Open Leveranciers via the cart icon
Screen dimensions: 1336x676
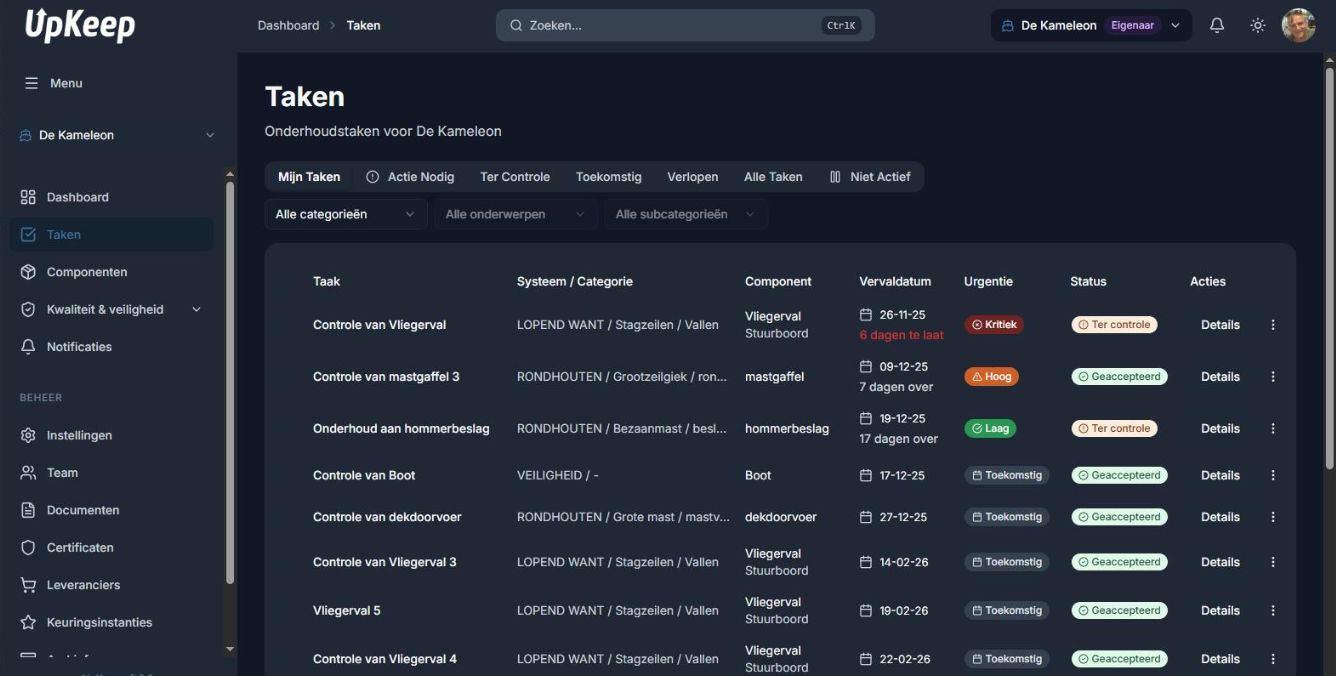tap(30, 584)
